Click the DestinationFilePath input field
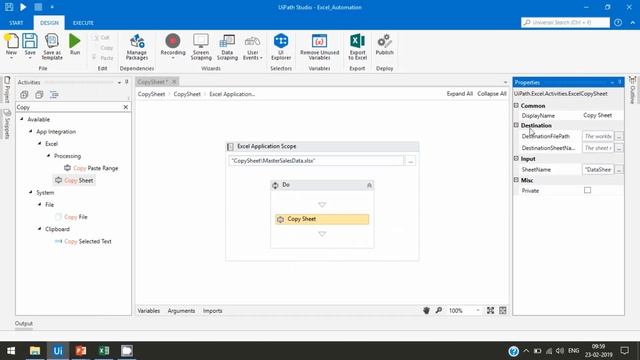The image size is (640, 360). tap(598, 136)
